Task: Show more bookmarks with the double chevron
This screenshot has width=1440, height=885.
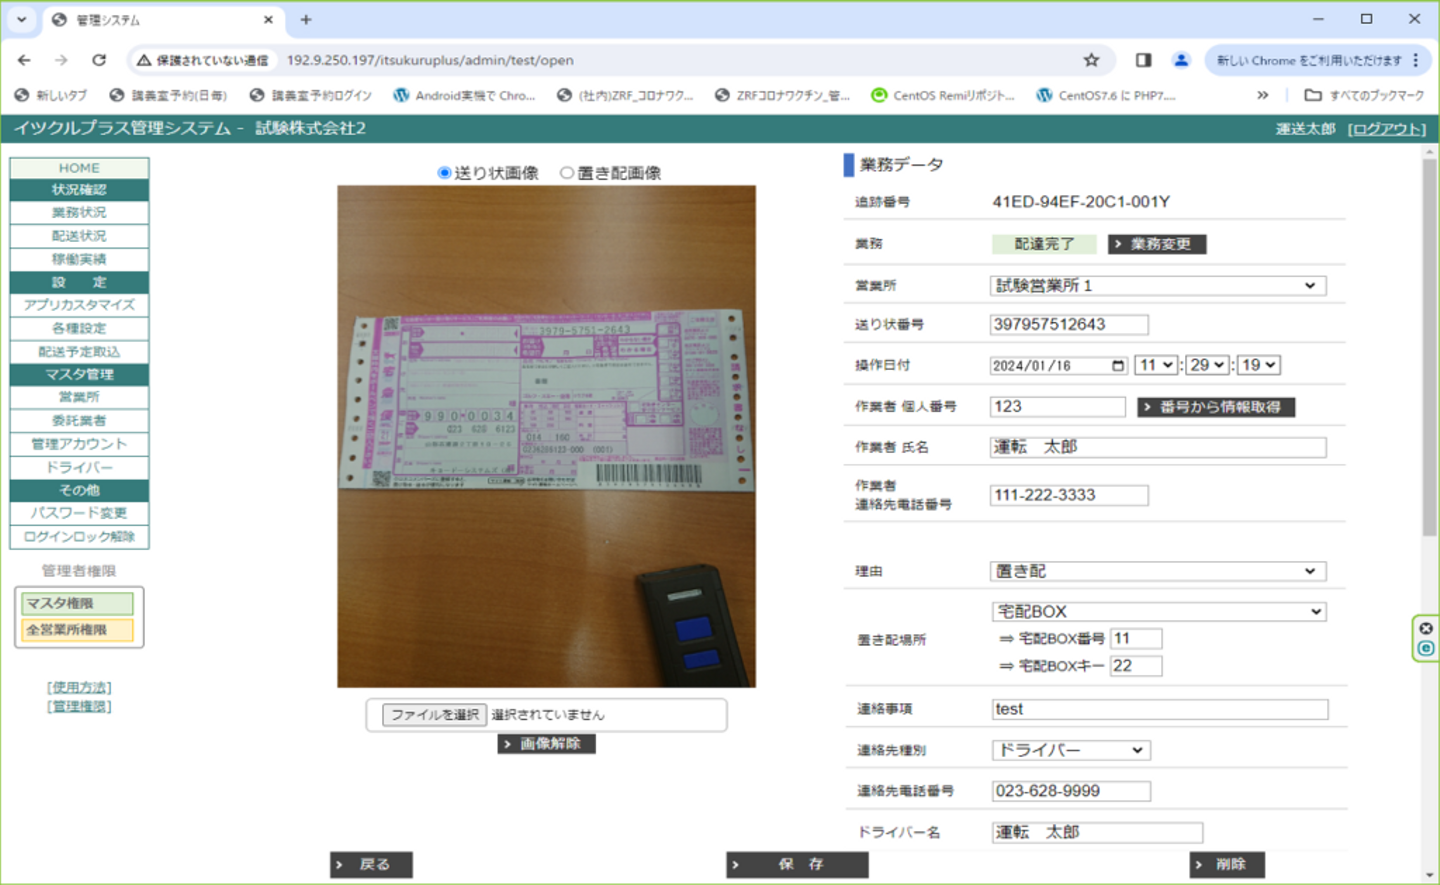Action: [x=1263, y=95]
